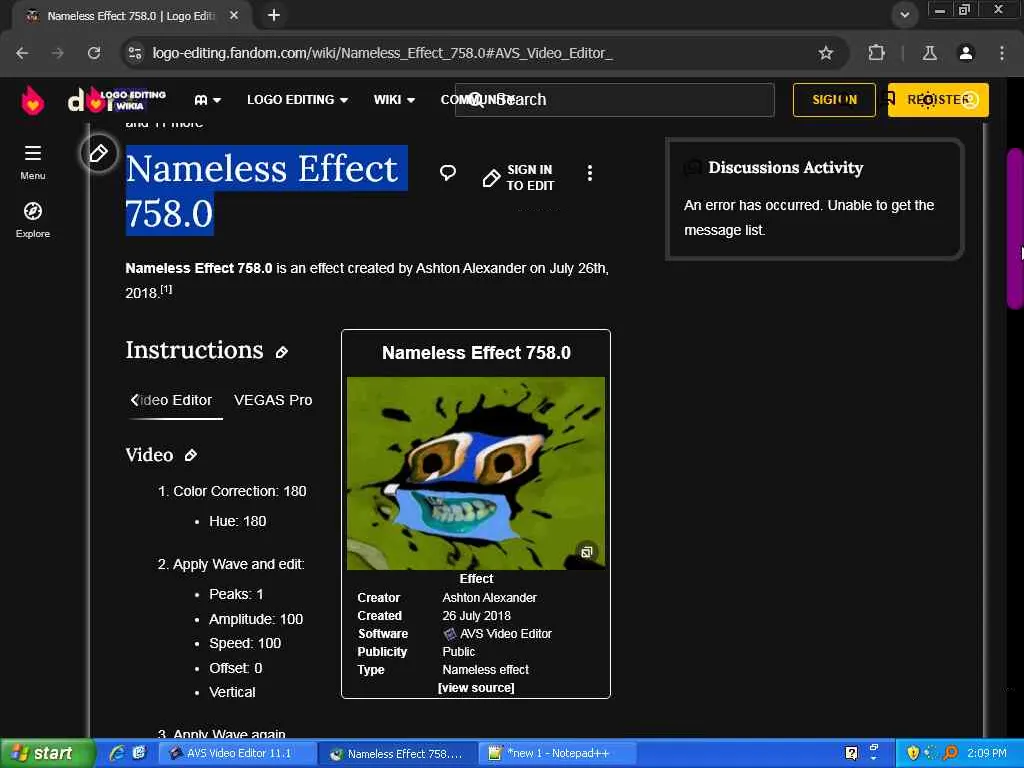The height and width of the screenshot is (768, 1024).
Task: Close the Nameless Effect 758.0 browser tab
Action: click(x=234, y=15)
